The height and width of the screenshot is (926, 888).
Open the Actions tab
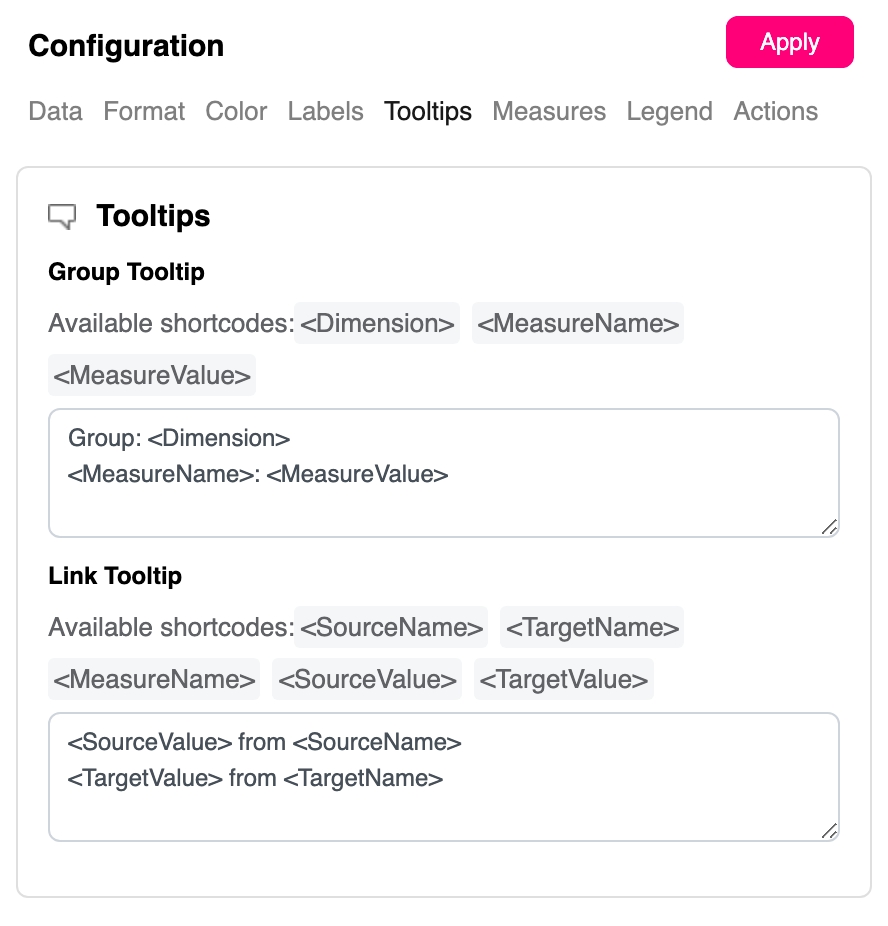[775, 111]
